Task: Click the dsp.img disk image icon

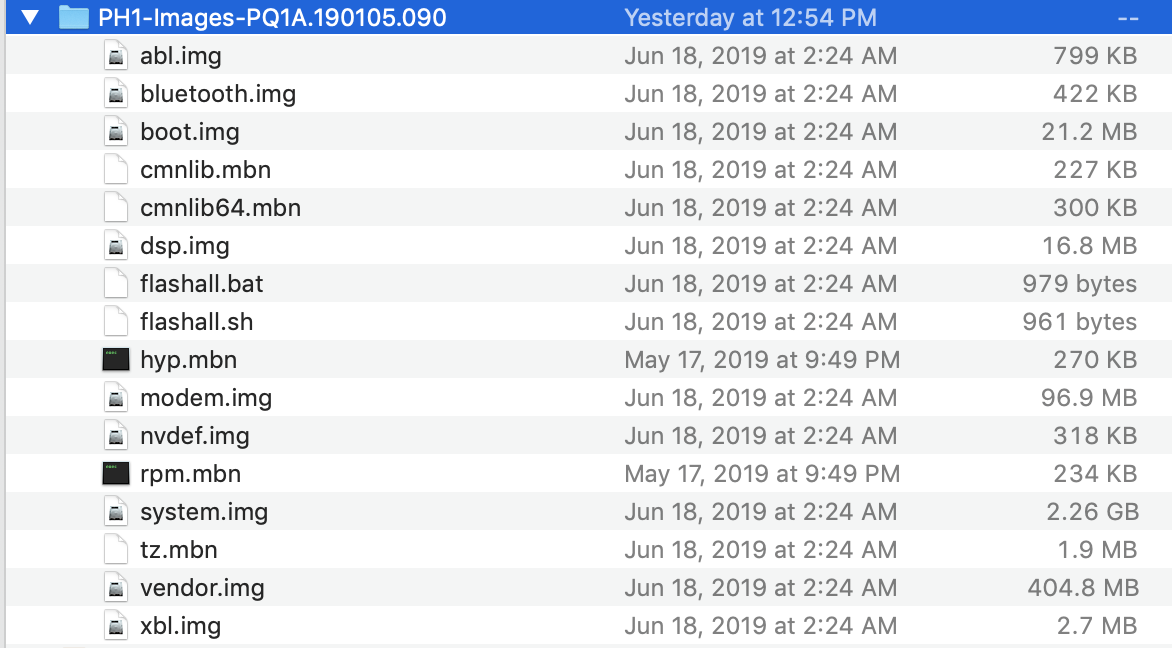Action: (116, 246)
